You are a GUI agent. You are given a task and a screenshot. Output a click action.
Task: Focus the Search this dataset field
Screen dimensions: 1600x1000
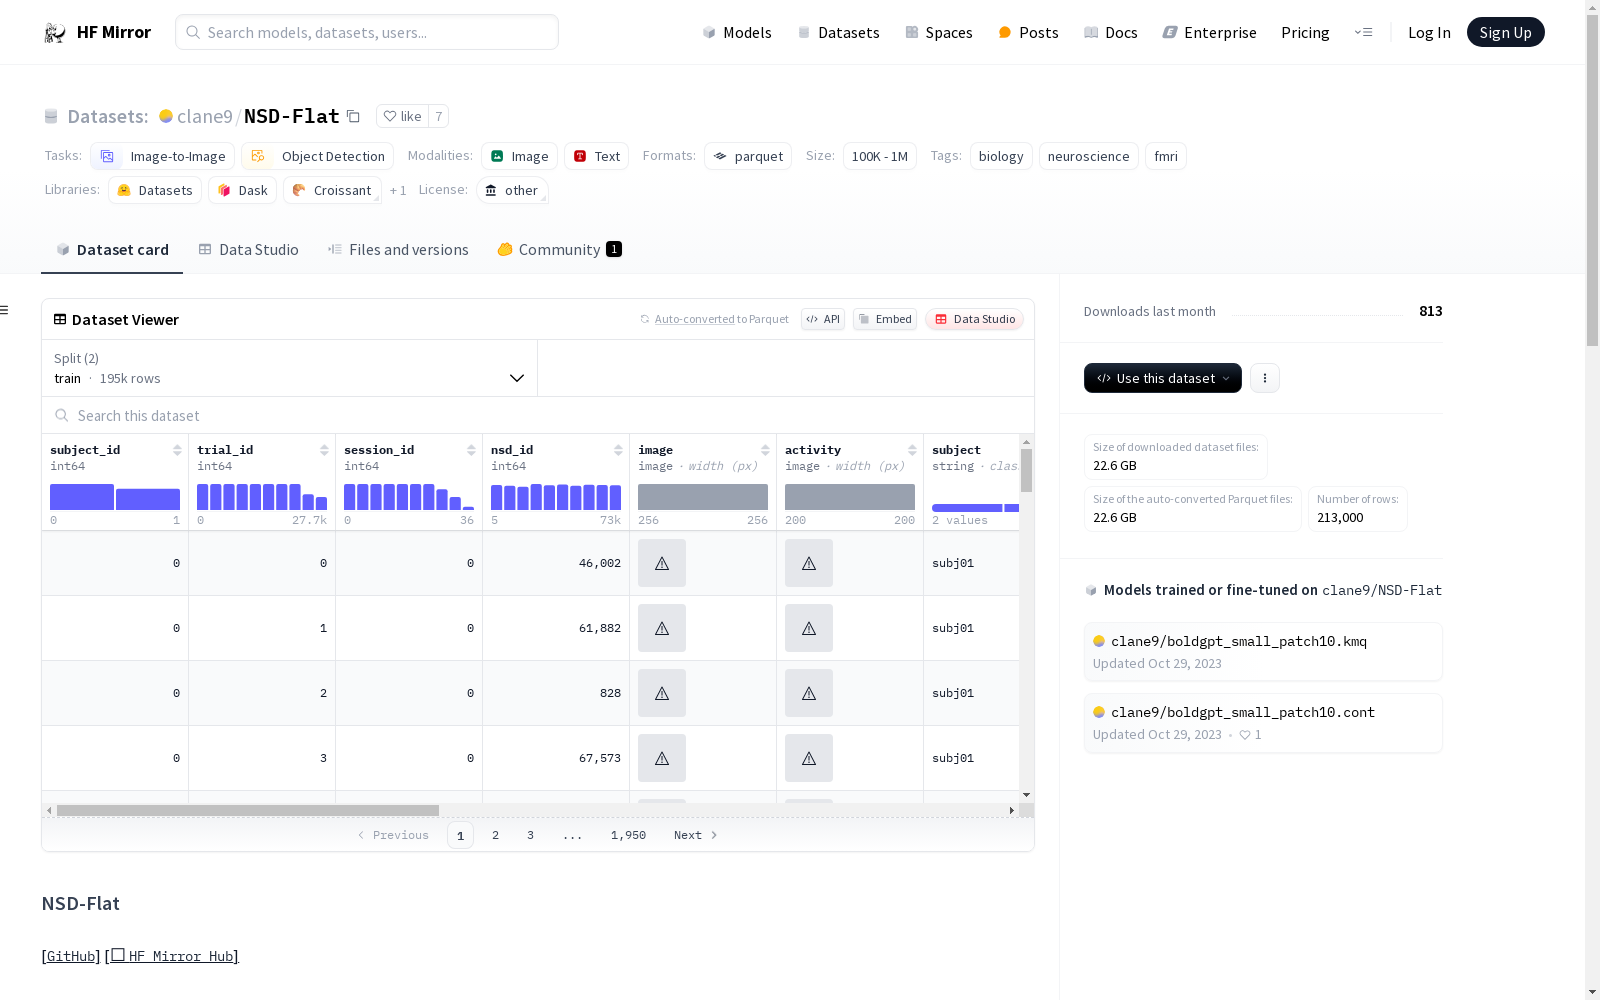click(538, 415)
